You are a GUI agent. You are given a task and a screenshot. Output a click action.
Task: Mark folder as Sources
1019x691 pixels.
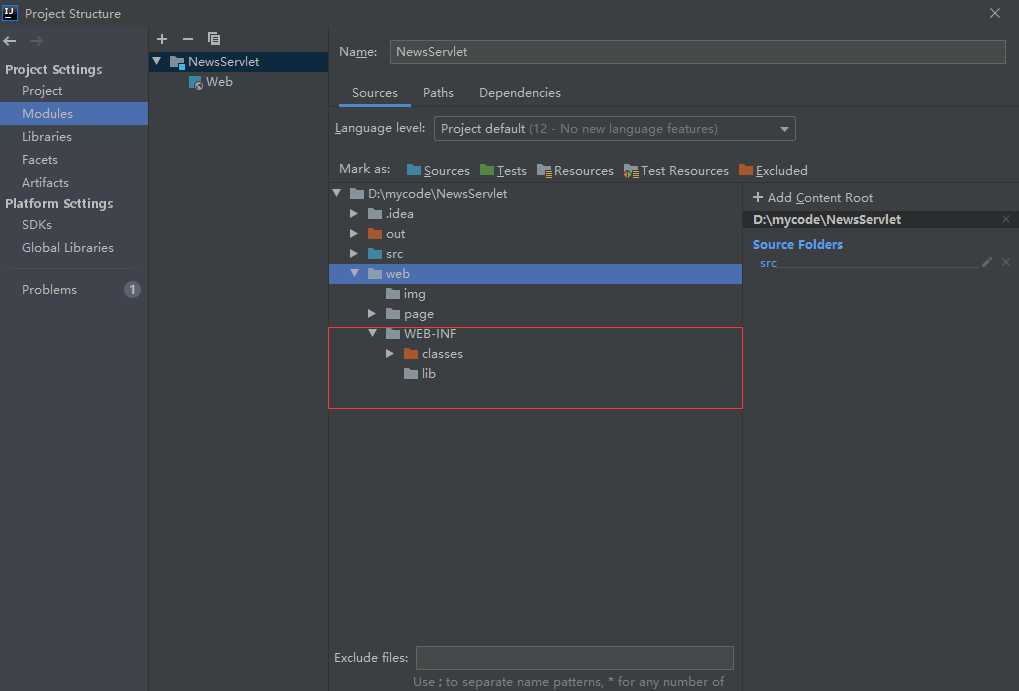pyautogui.click(x=438, y=170)
